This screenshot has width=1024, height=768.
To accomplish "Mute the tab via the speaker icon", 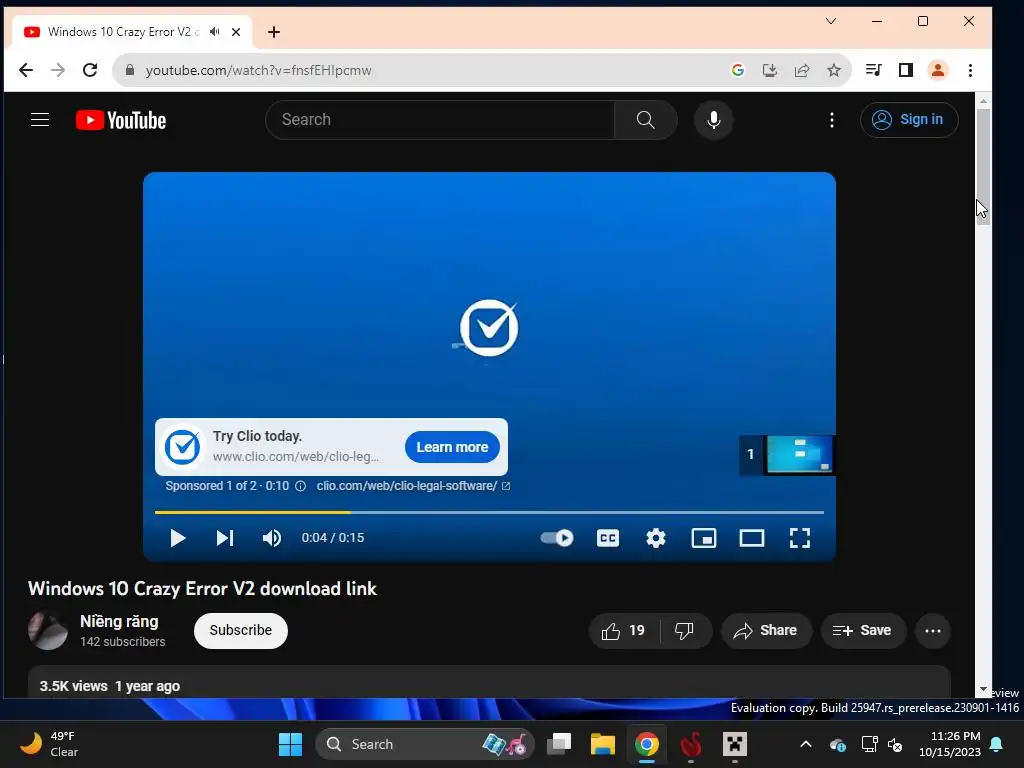I will [215, 32].
